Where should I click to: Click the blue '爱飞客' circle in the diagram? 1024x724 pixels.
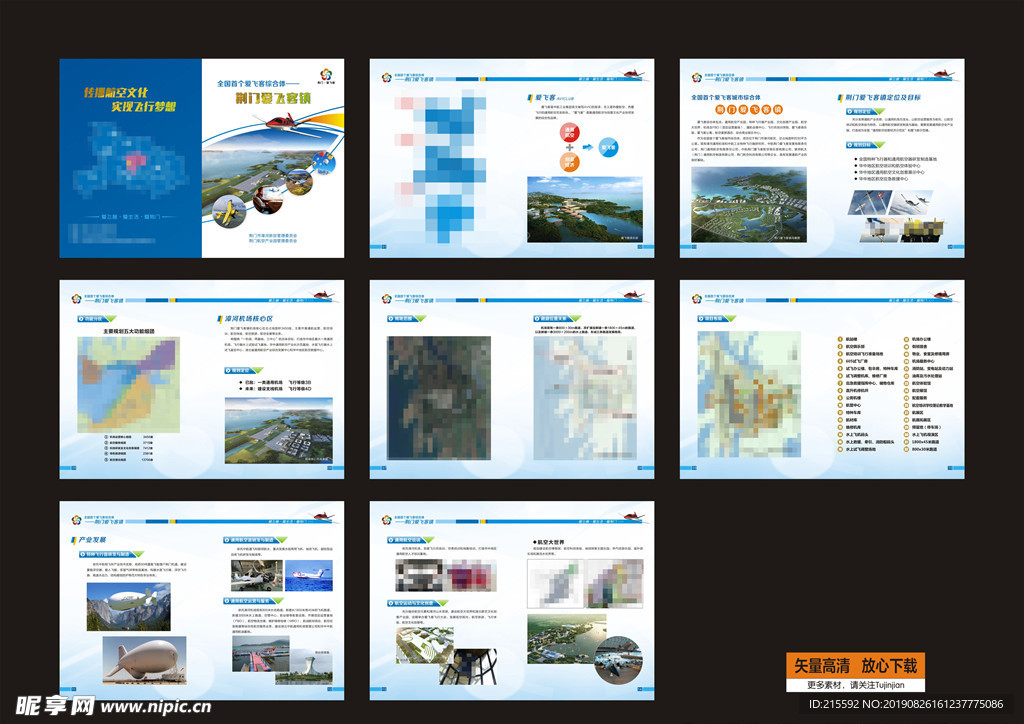(x=608, y=148)
